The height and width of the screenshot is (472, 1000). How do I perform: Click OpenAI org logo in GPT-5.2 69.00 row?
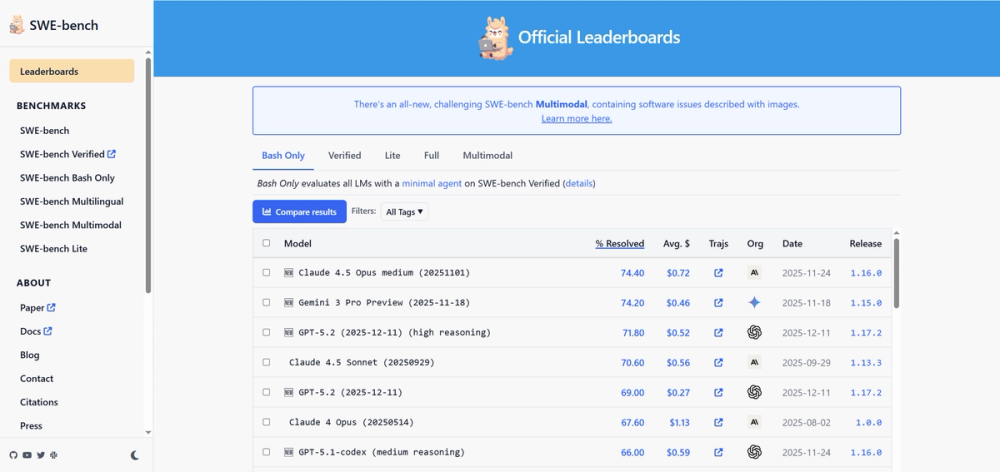[754, 392]
